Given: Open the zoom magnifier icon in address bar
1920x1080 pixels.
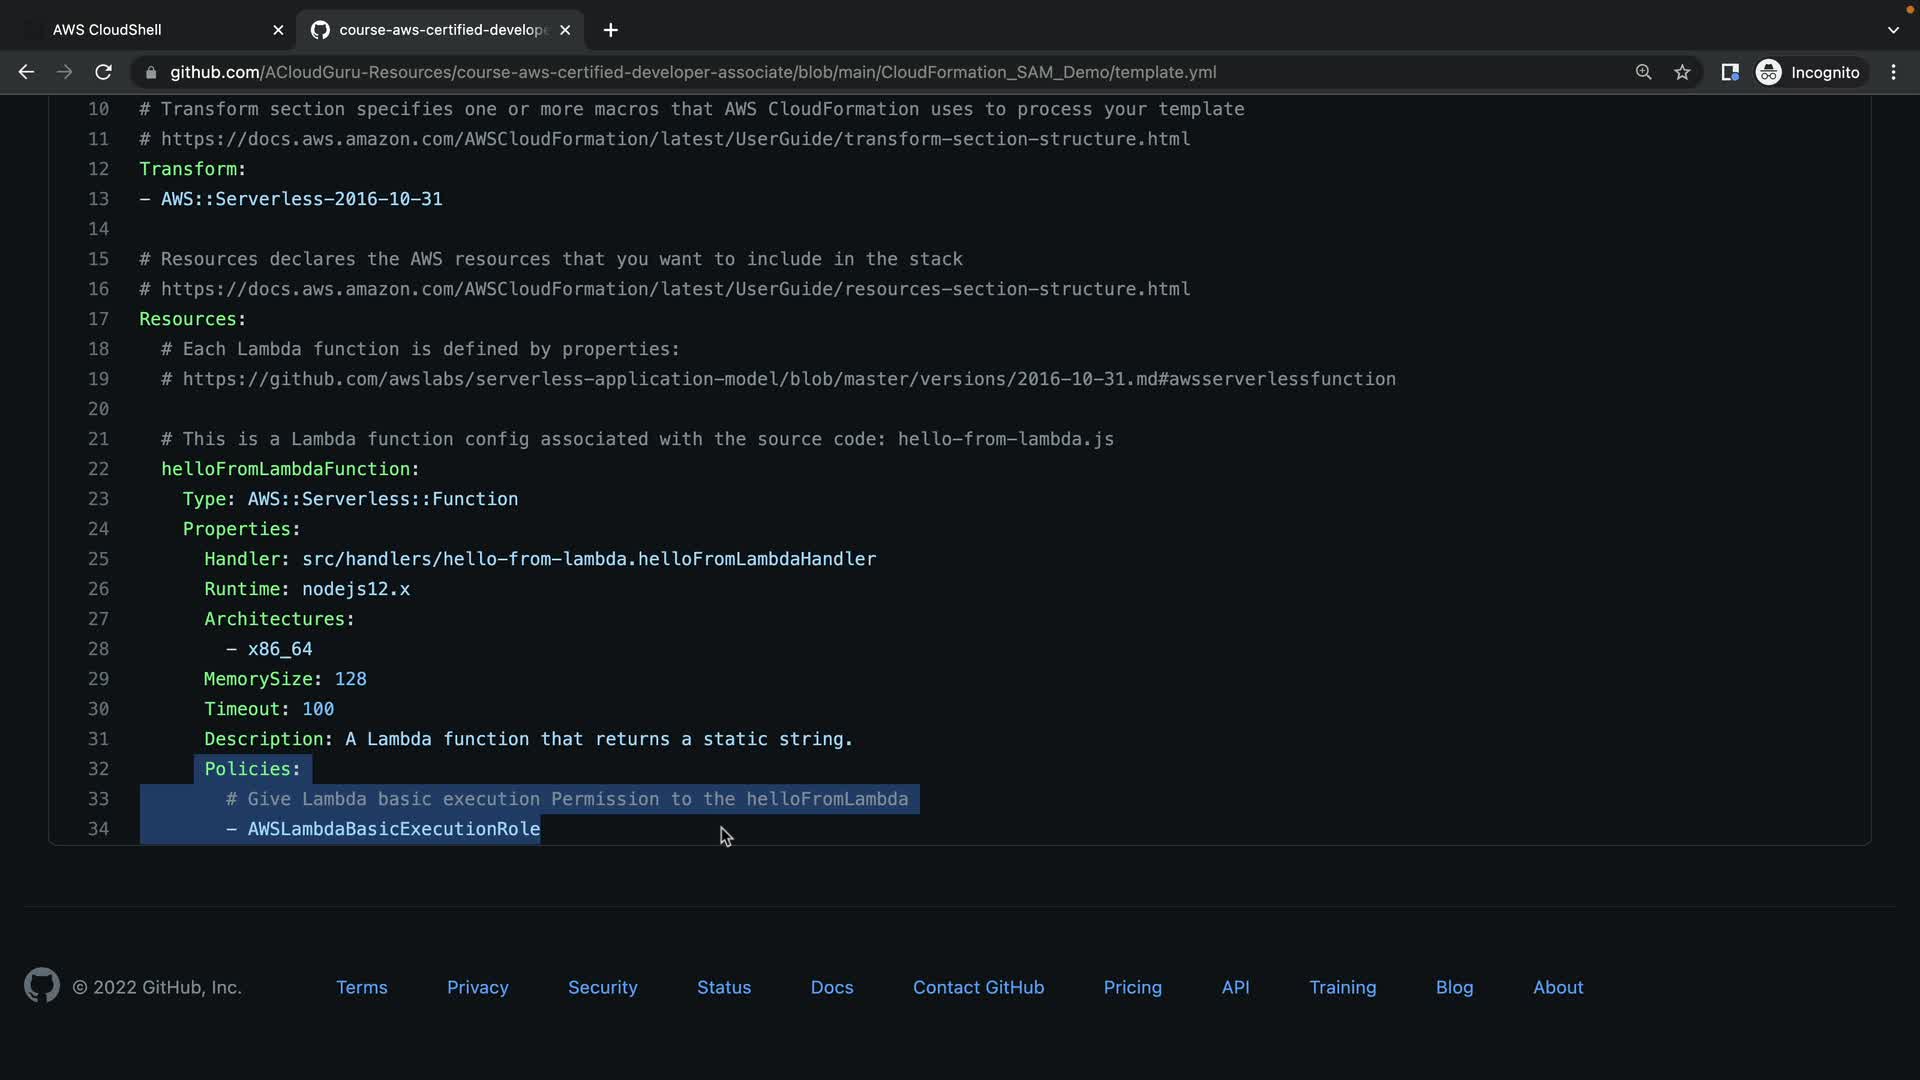Looking at the screenshot, I should pos(1643,72).
